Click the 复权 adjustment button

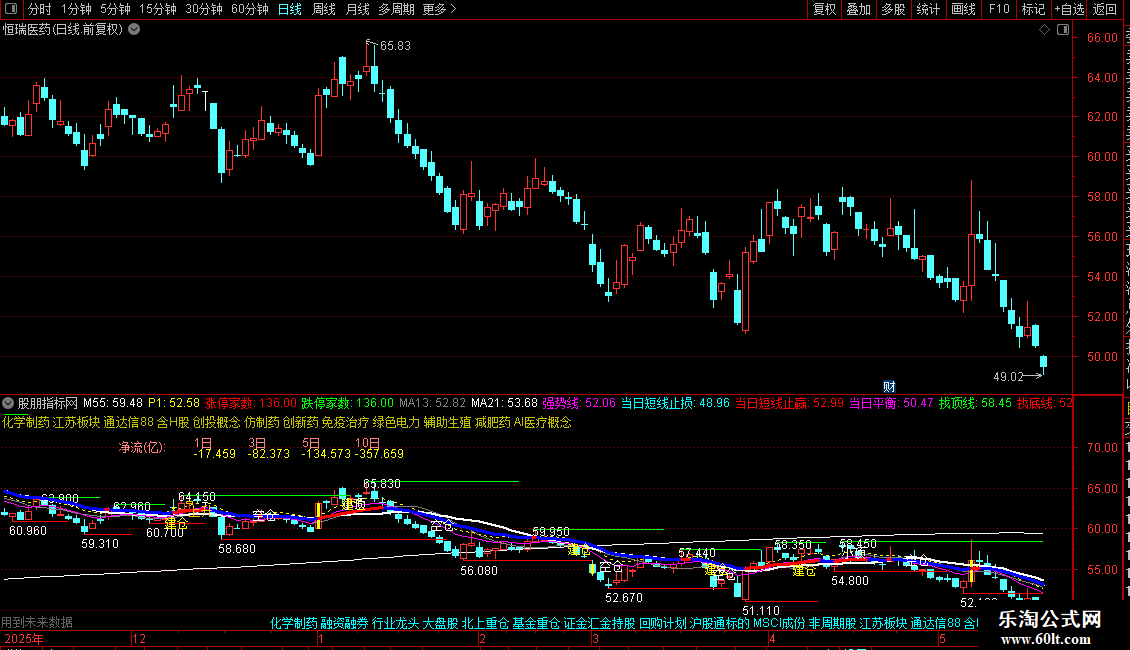click(x=824, y=9)
